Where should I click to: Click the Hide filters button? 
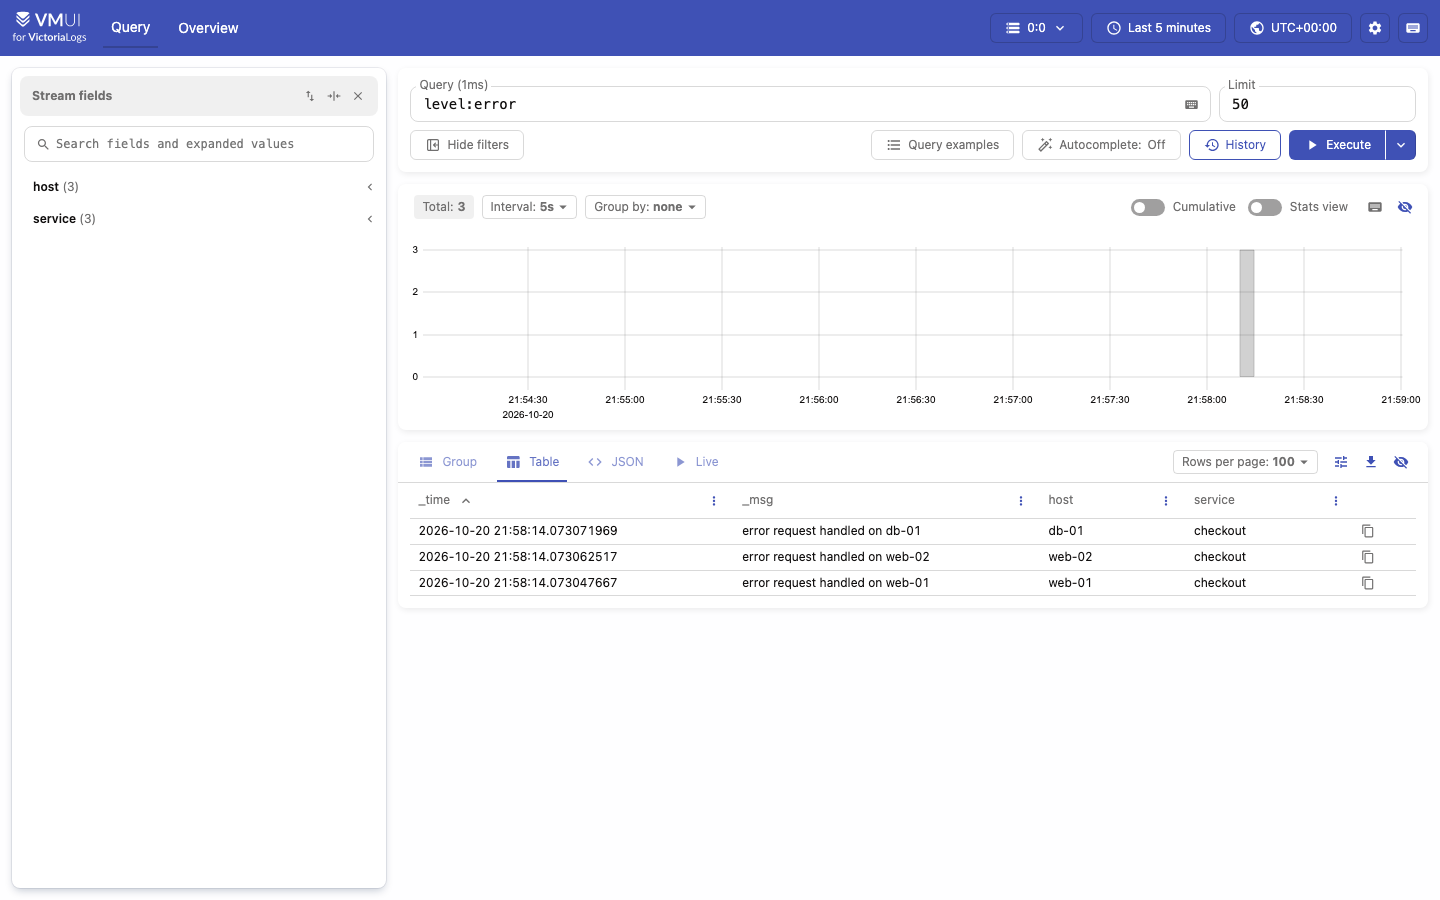[467, 145]
